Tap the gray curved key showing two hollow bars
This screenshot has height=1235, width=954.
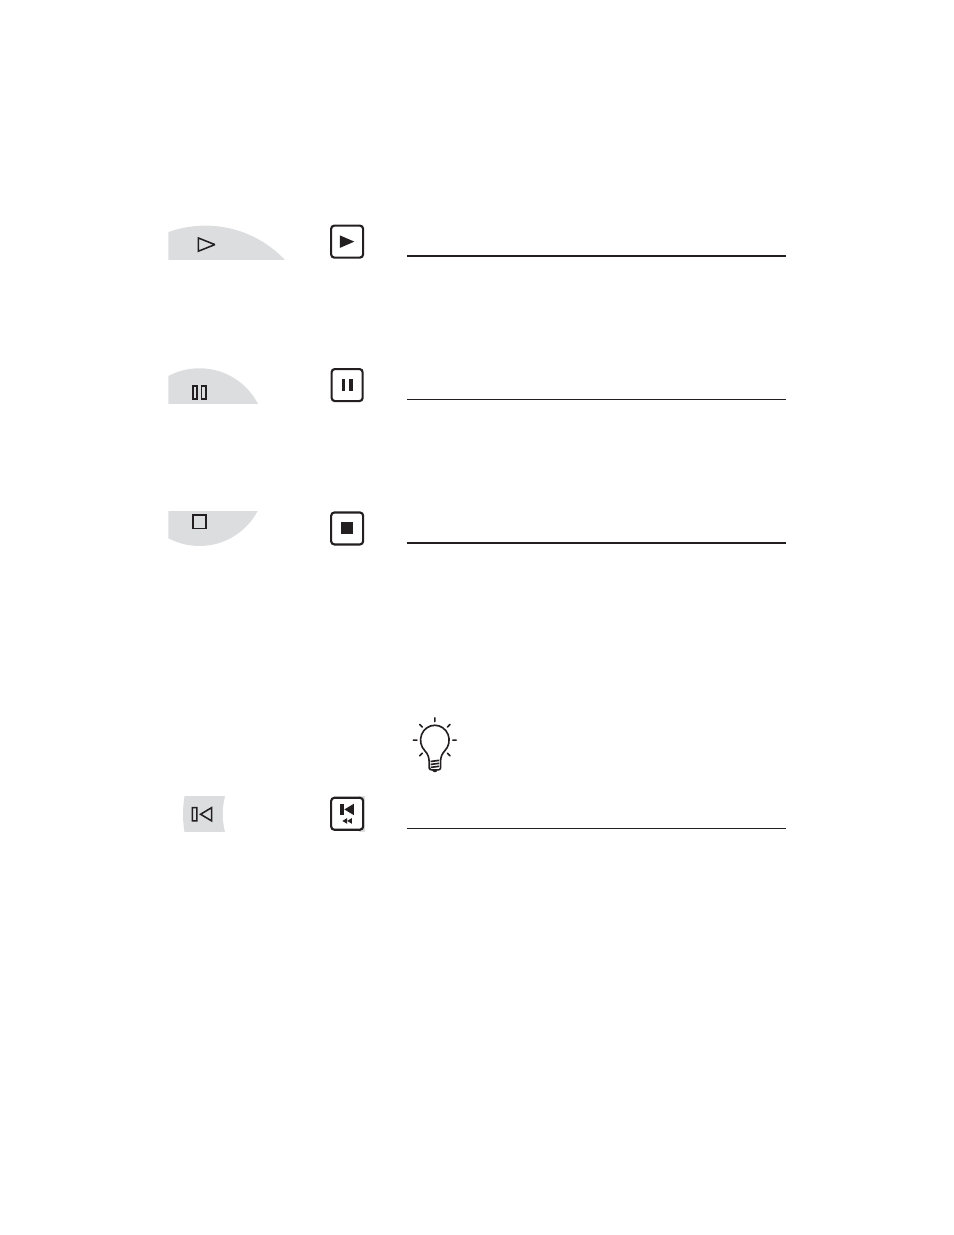coord(212,387)
